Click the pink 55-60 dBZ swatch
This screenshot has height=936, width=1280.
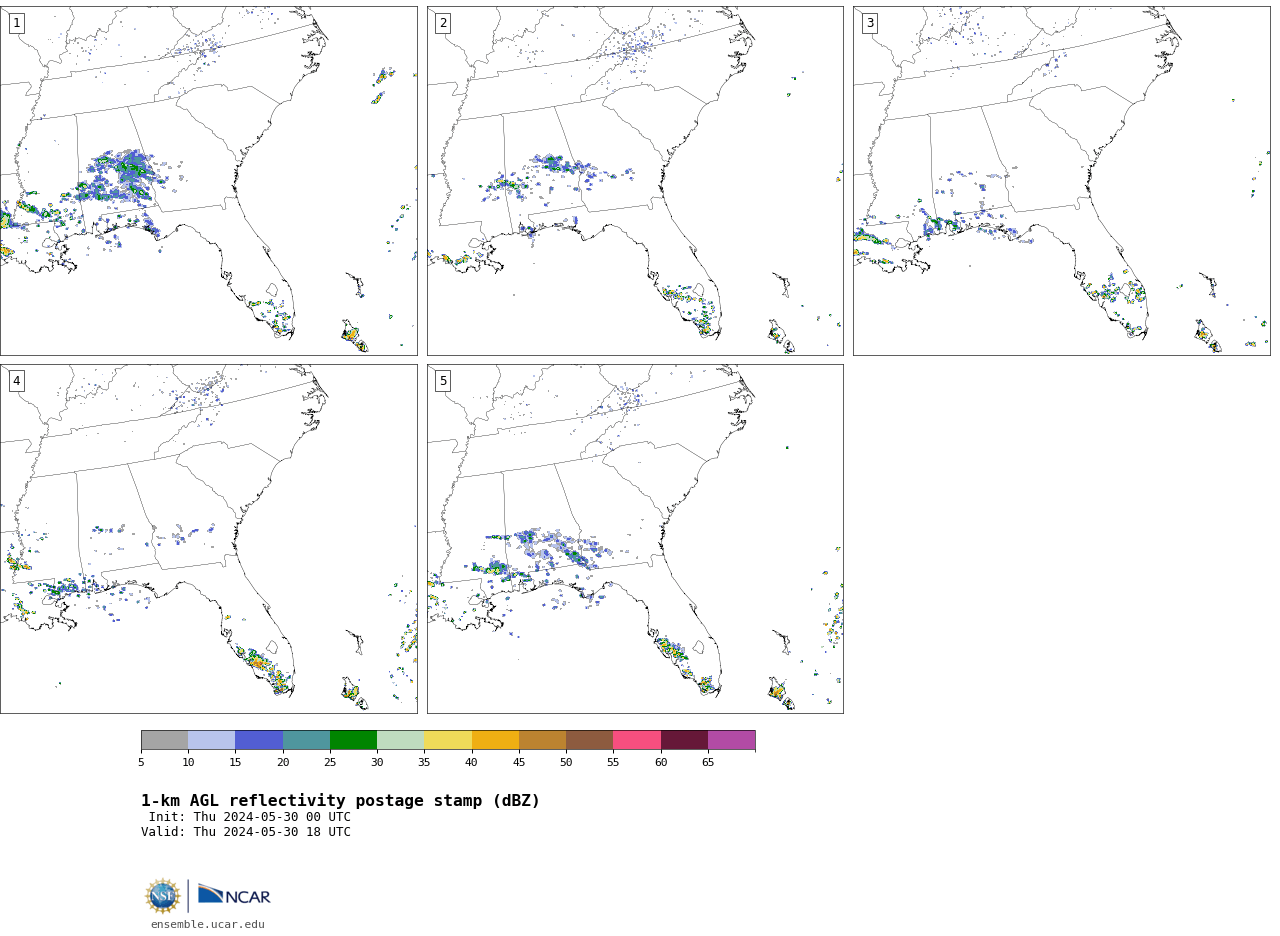tap(637, 740)
